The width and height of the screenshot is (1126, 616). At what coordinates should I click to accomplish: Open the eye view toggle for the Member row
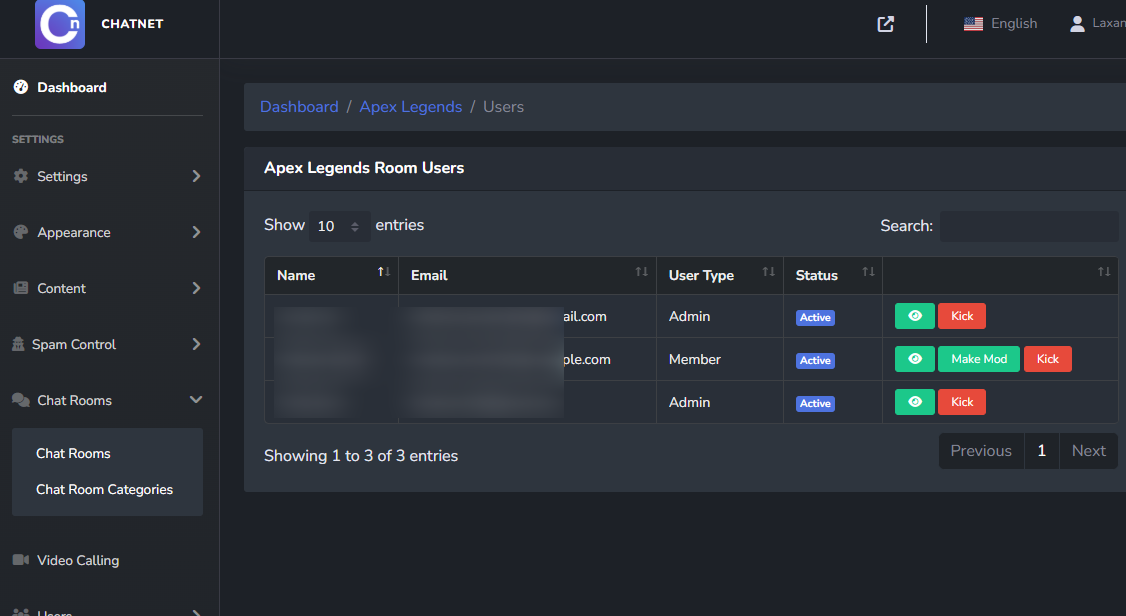click(x=914, y=358)
